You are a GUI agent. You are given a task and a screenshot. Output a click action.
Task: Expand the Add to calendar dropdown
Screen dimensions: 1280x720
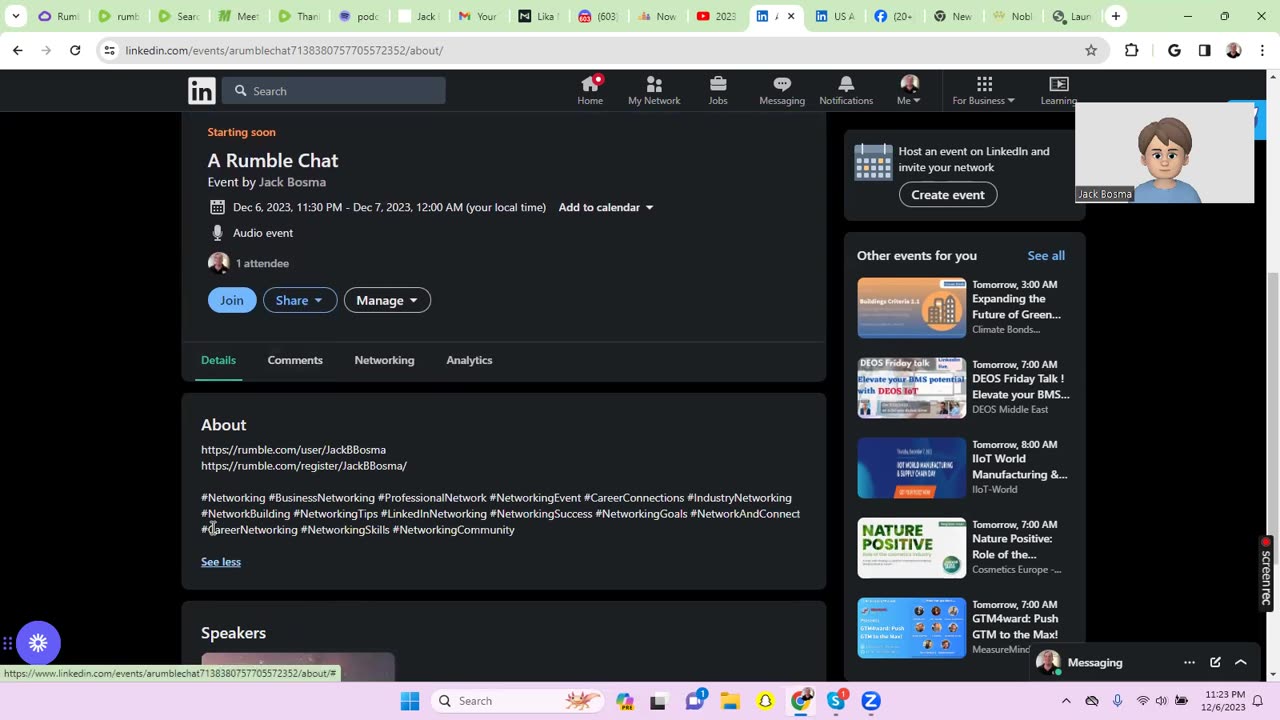[x=606, y=207]
